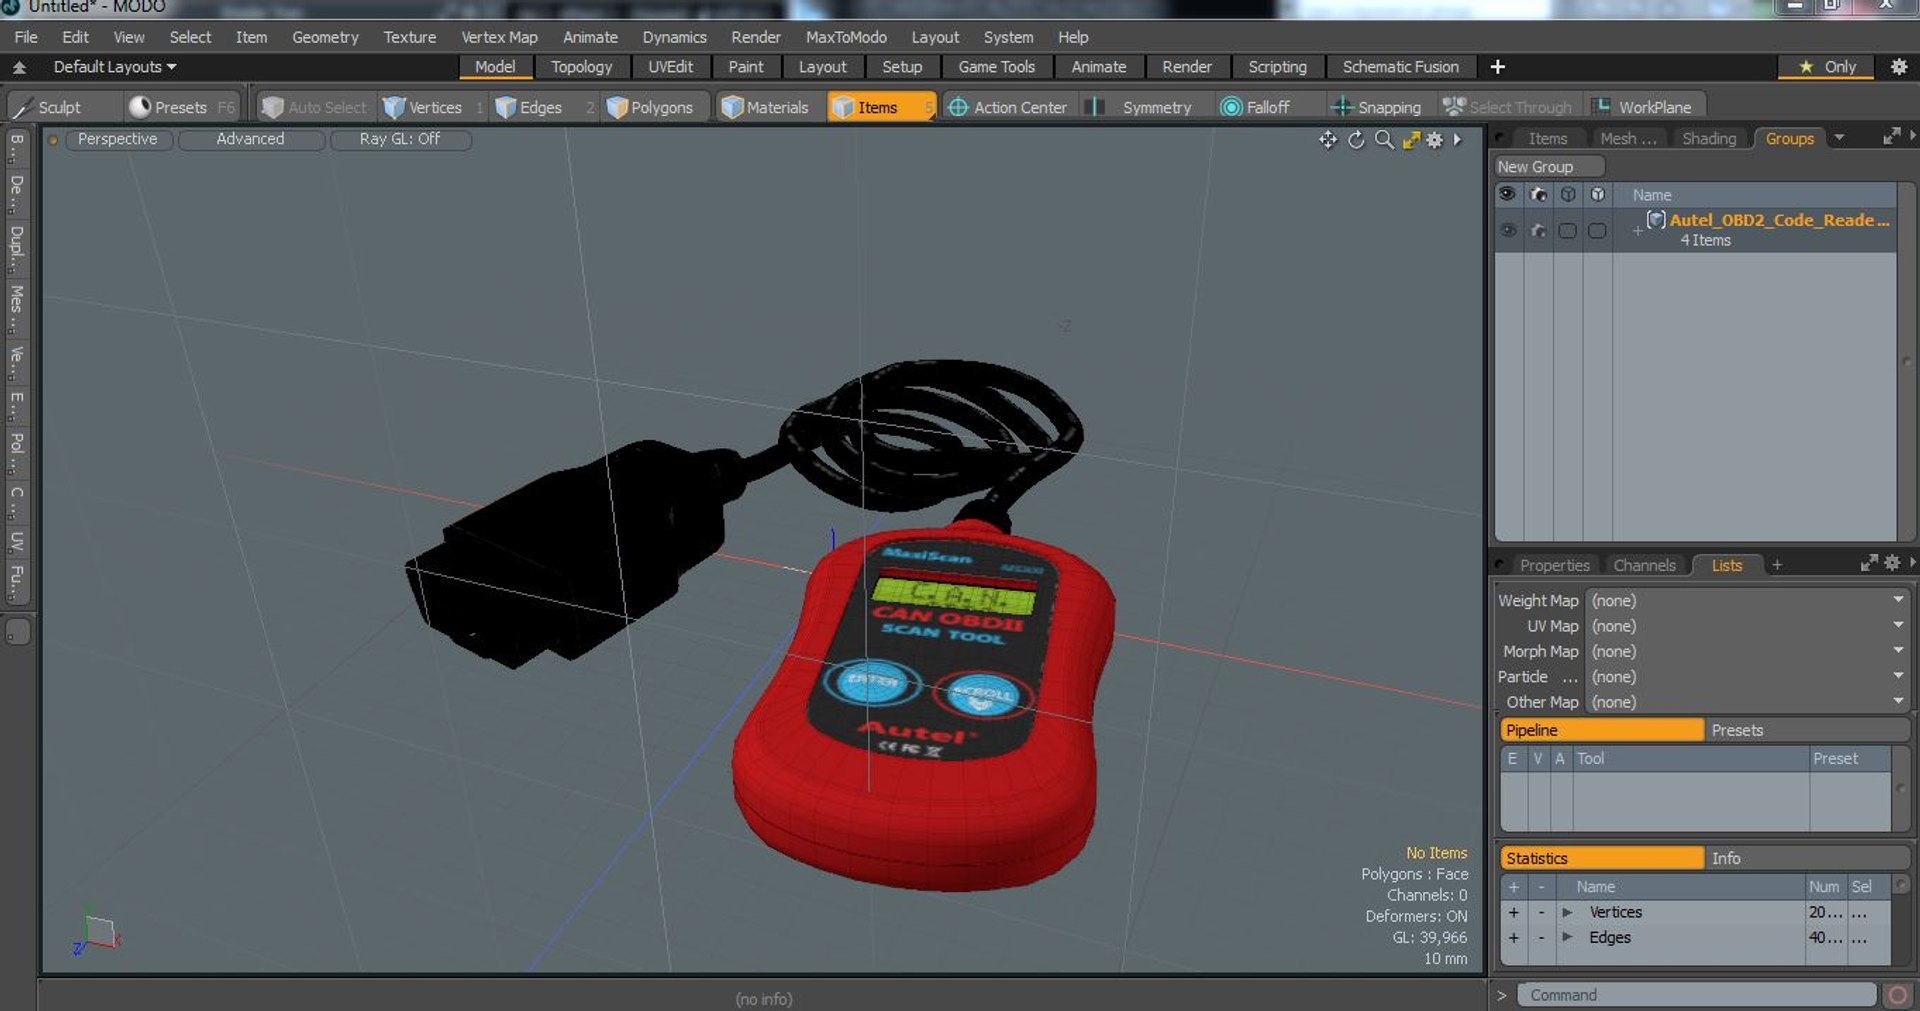
Task: Expand the Edges statistics row
Action: tap(1568, 937)
